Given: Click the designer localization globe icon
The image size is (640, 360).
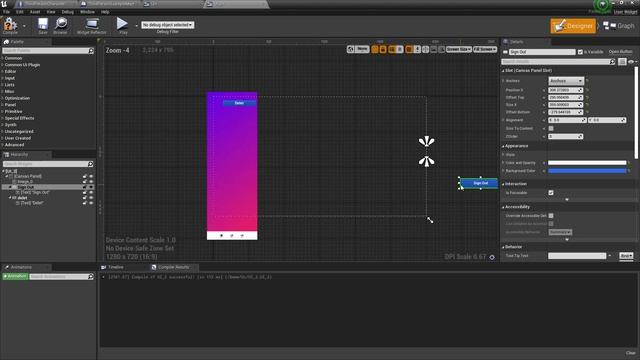Looking at the screenshot, I should pos(351,49).
